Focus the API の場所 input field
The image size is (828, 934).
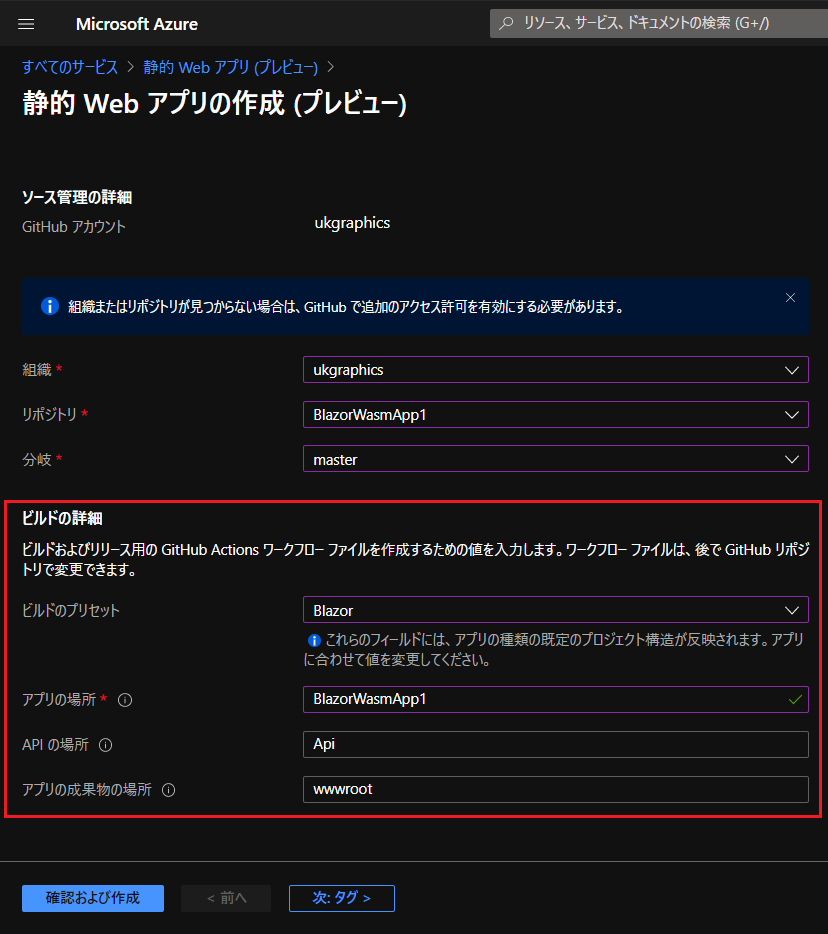(555, 745)
